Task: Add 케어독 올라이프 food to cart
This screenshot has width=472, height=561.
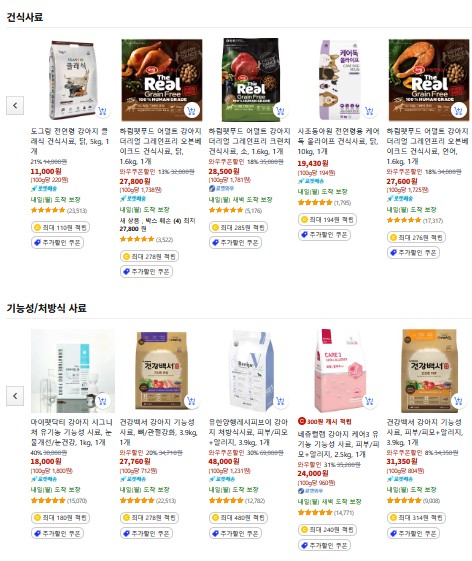Action: click(x=369, y=111)
